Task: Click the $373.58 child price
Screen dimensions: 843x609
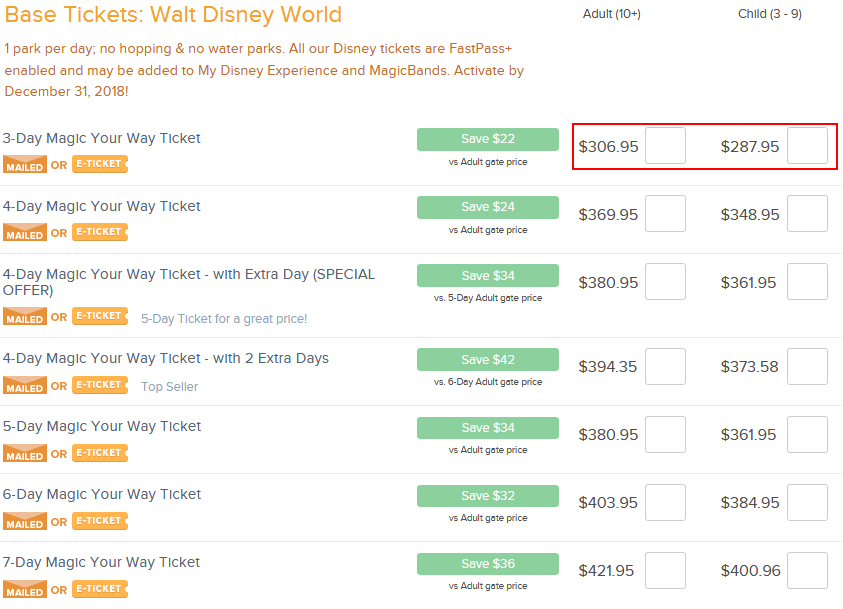Action: point(749,367)
